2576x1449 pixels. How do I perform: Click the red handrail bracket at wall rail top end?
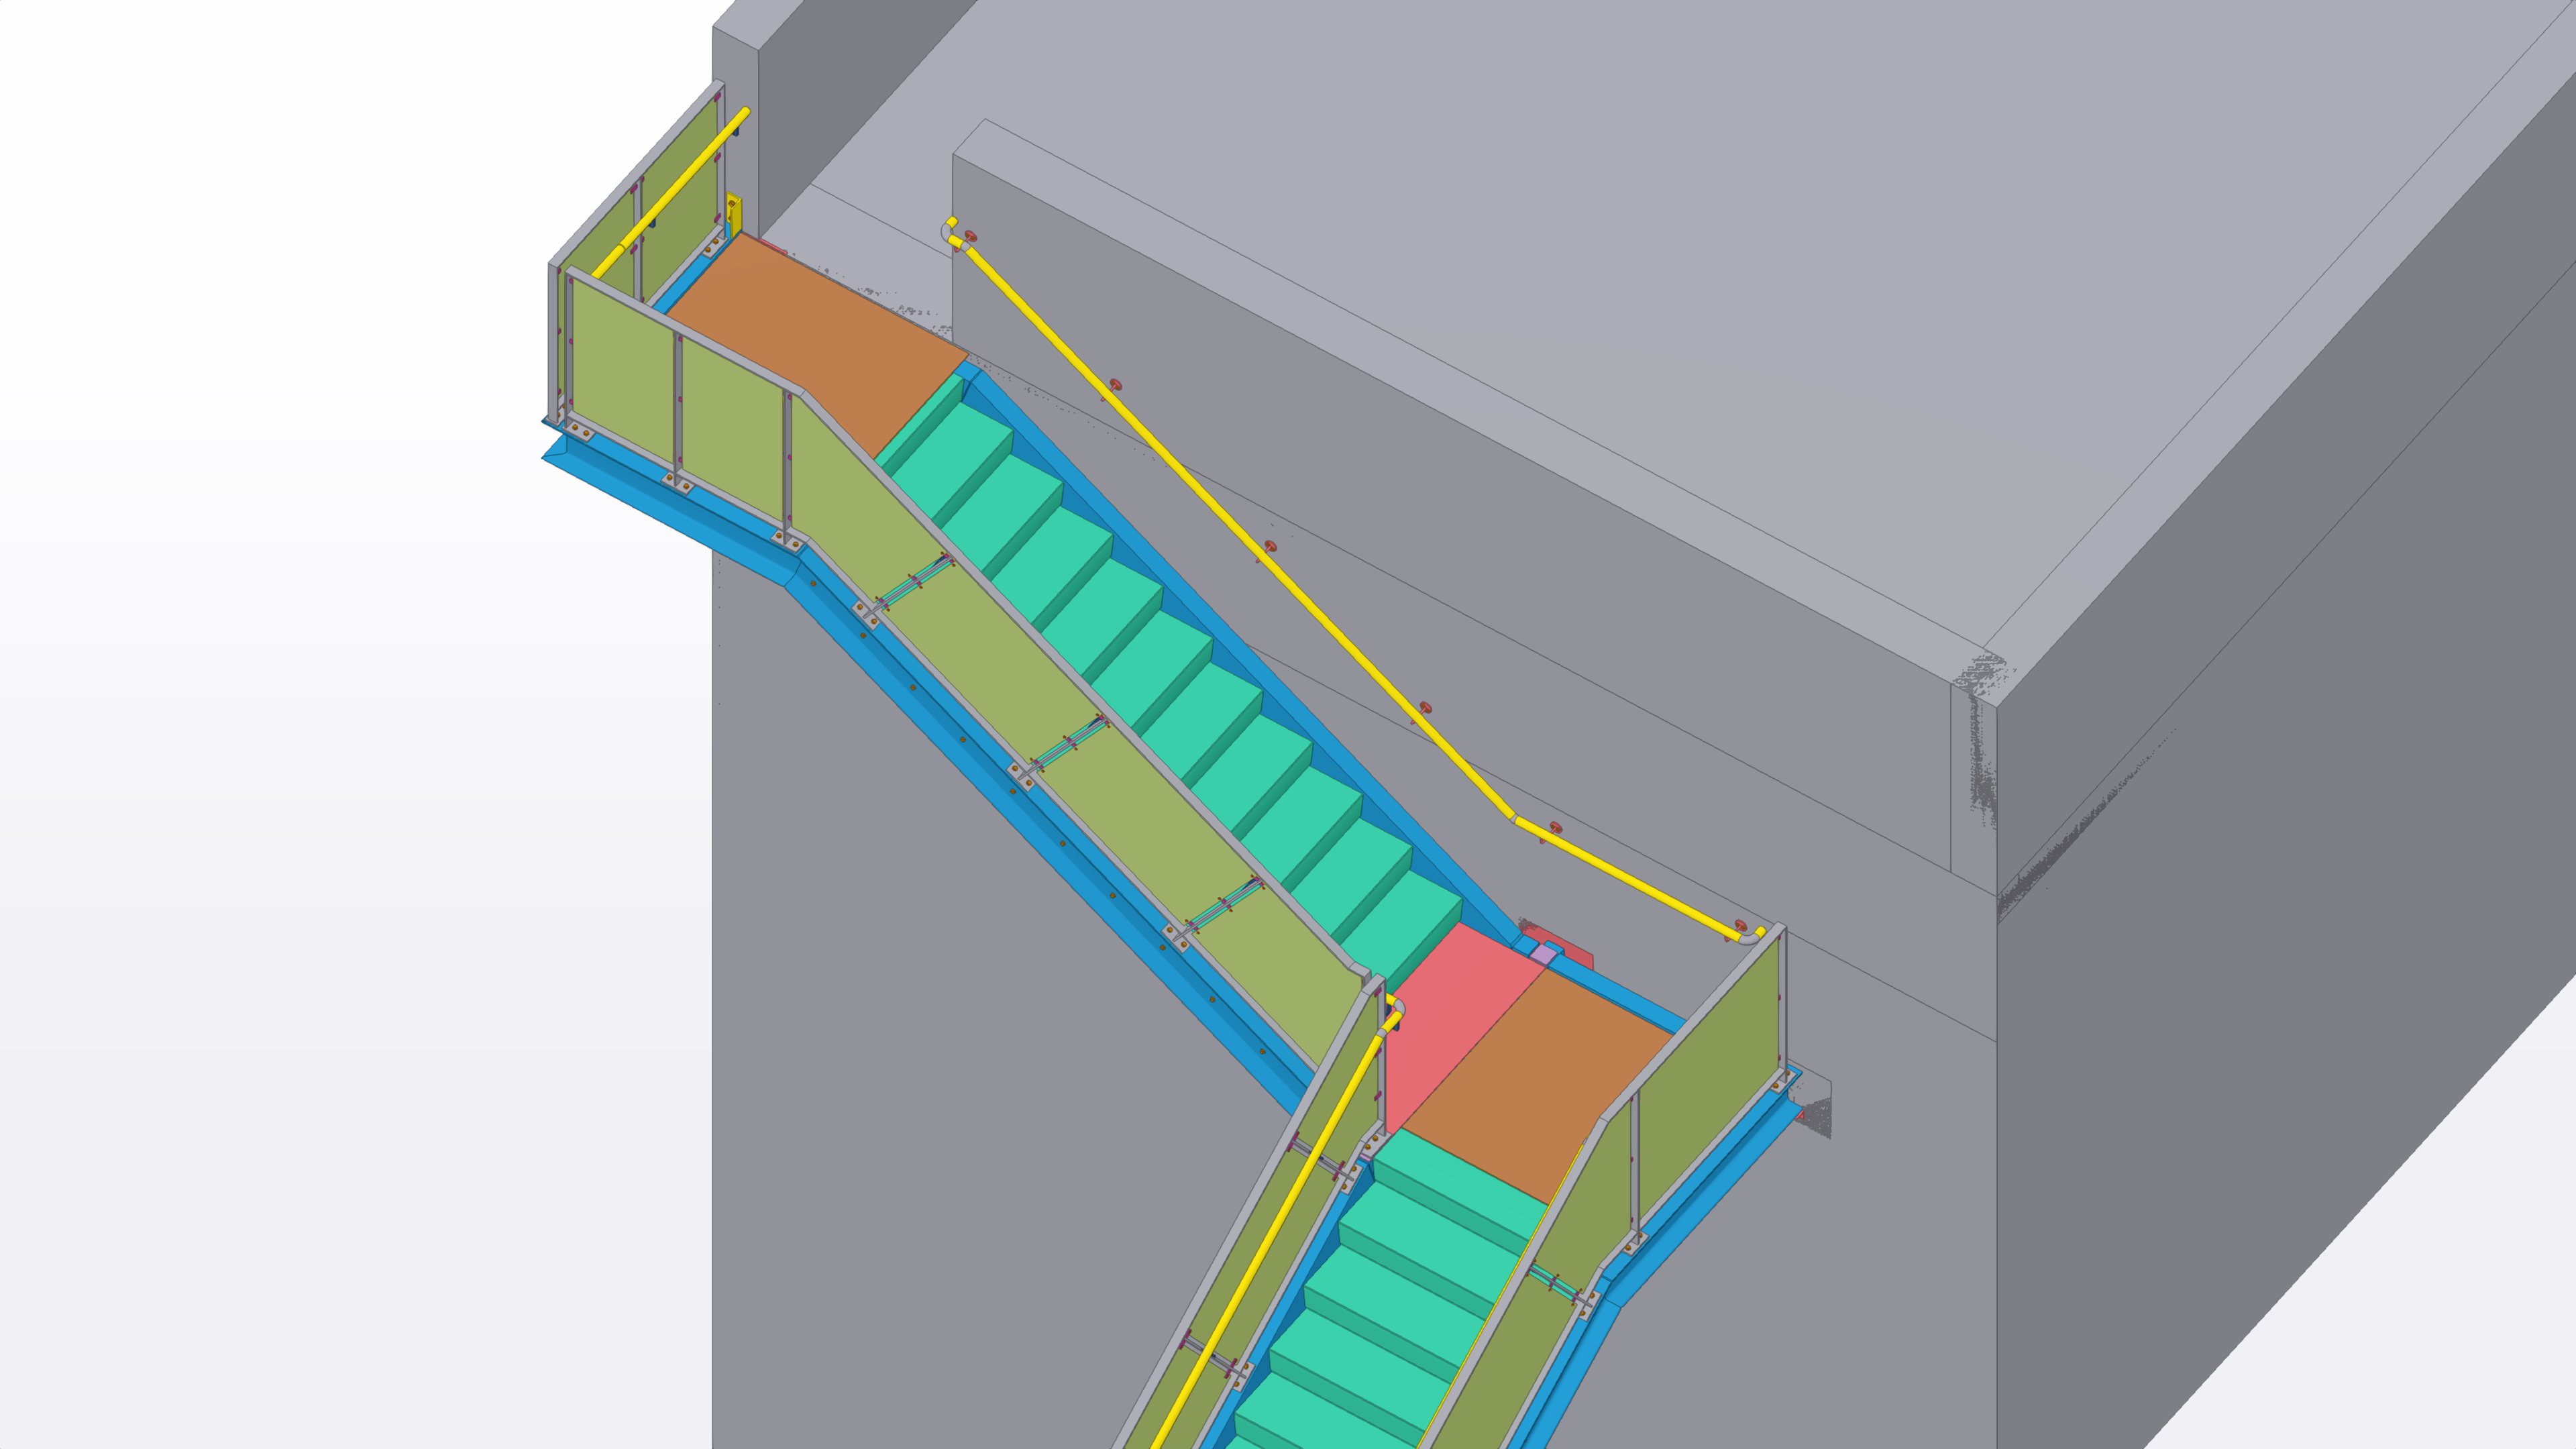click(970, 237)
